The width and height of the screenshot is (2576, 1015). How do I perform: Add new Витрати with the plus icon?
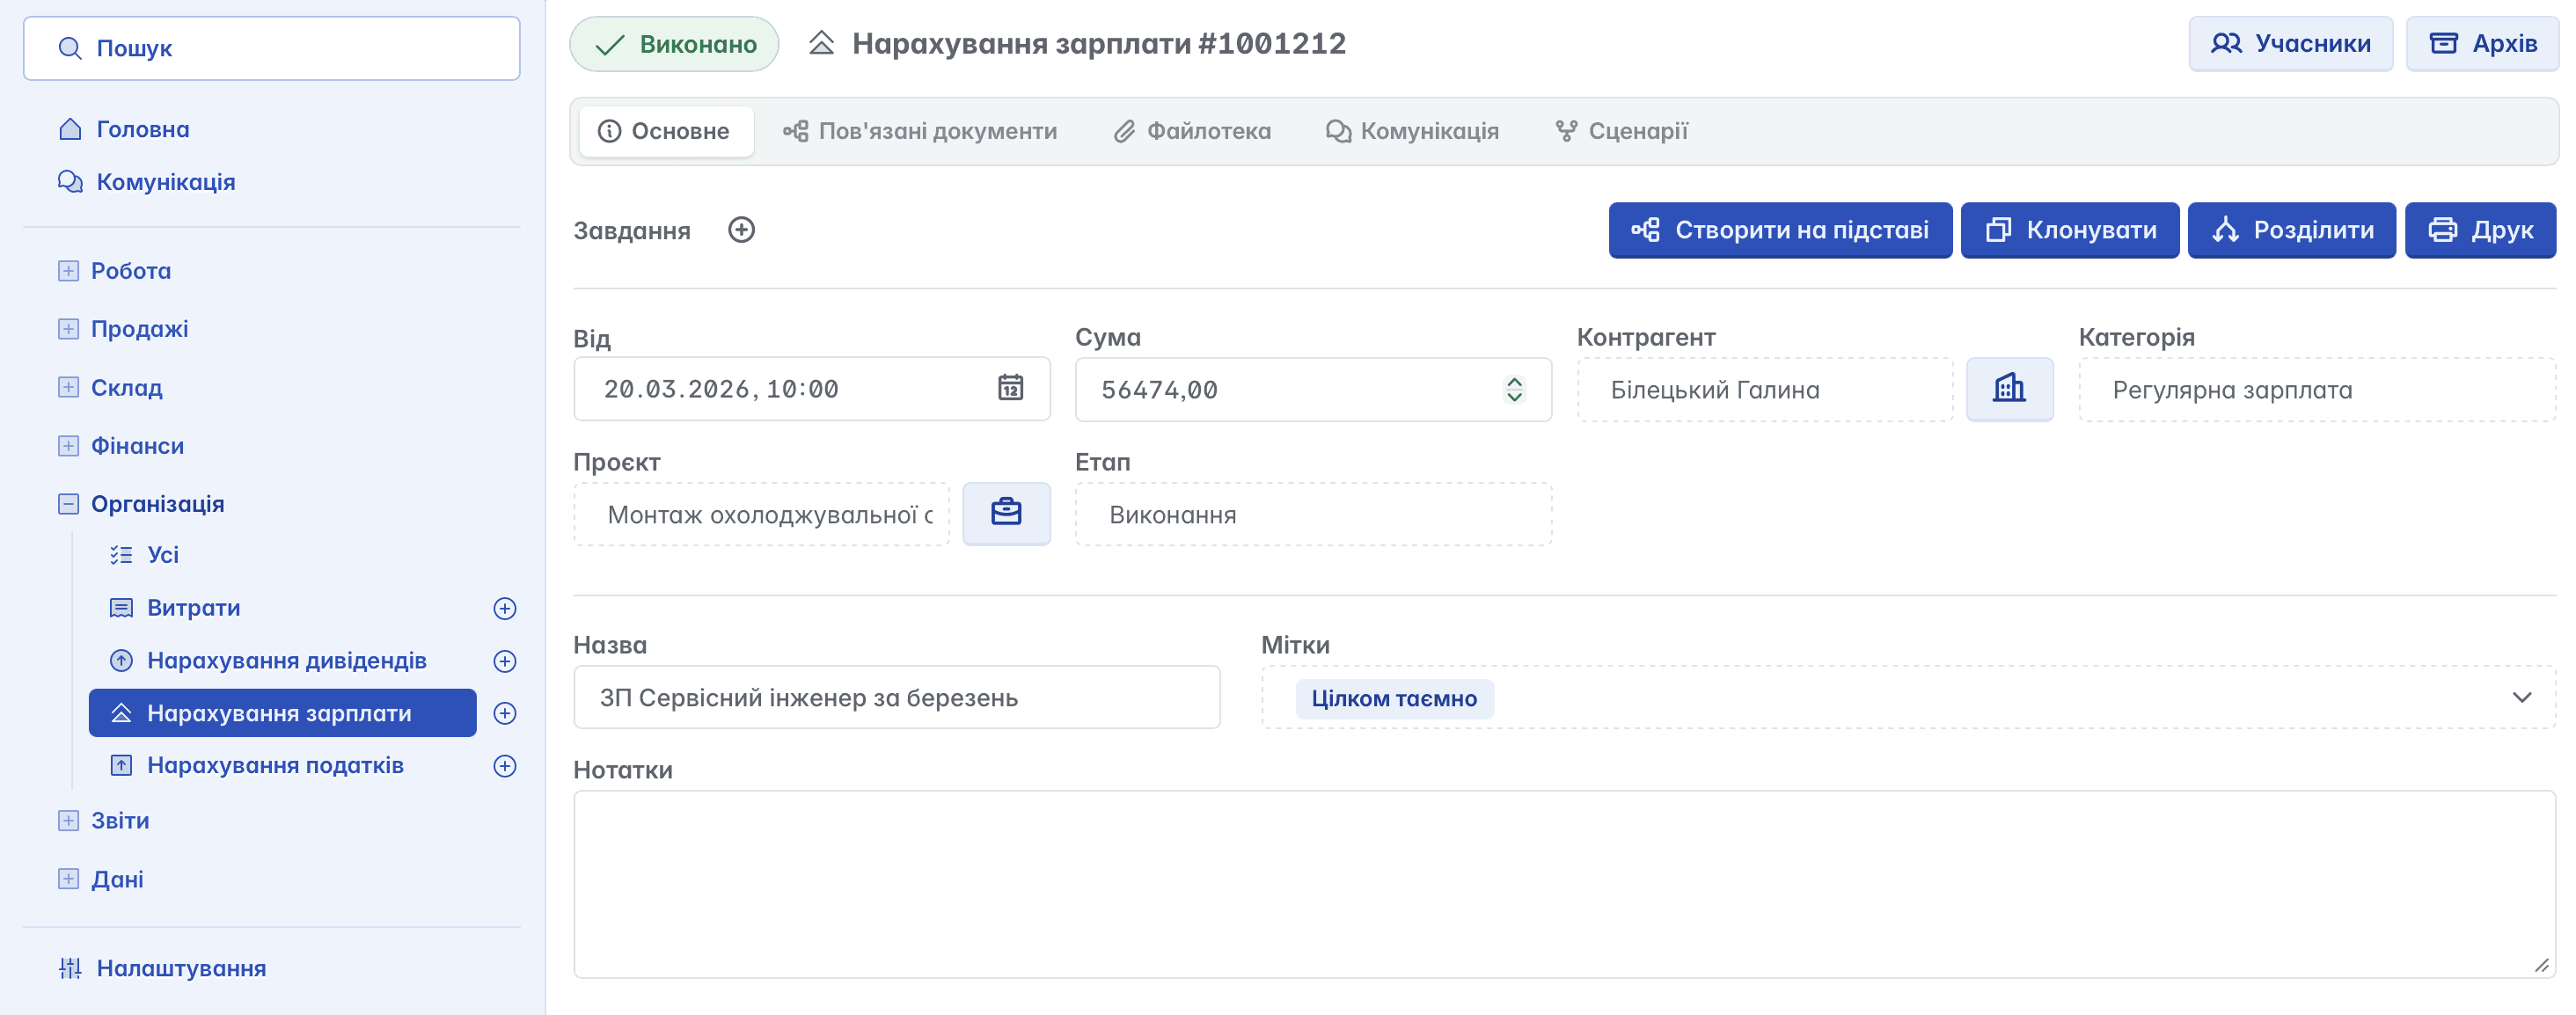505,608
